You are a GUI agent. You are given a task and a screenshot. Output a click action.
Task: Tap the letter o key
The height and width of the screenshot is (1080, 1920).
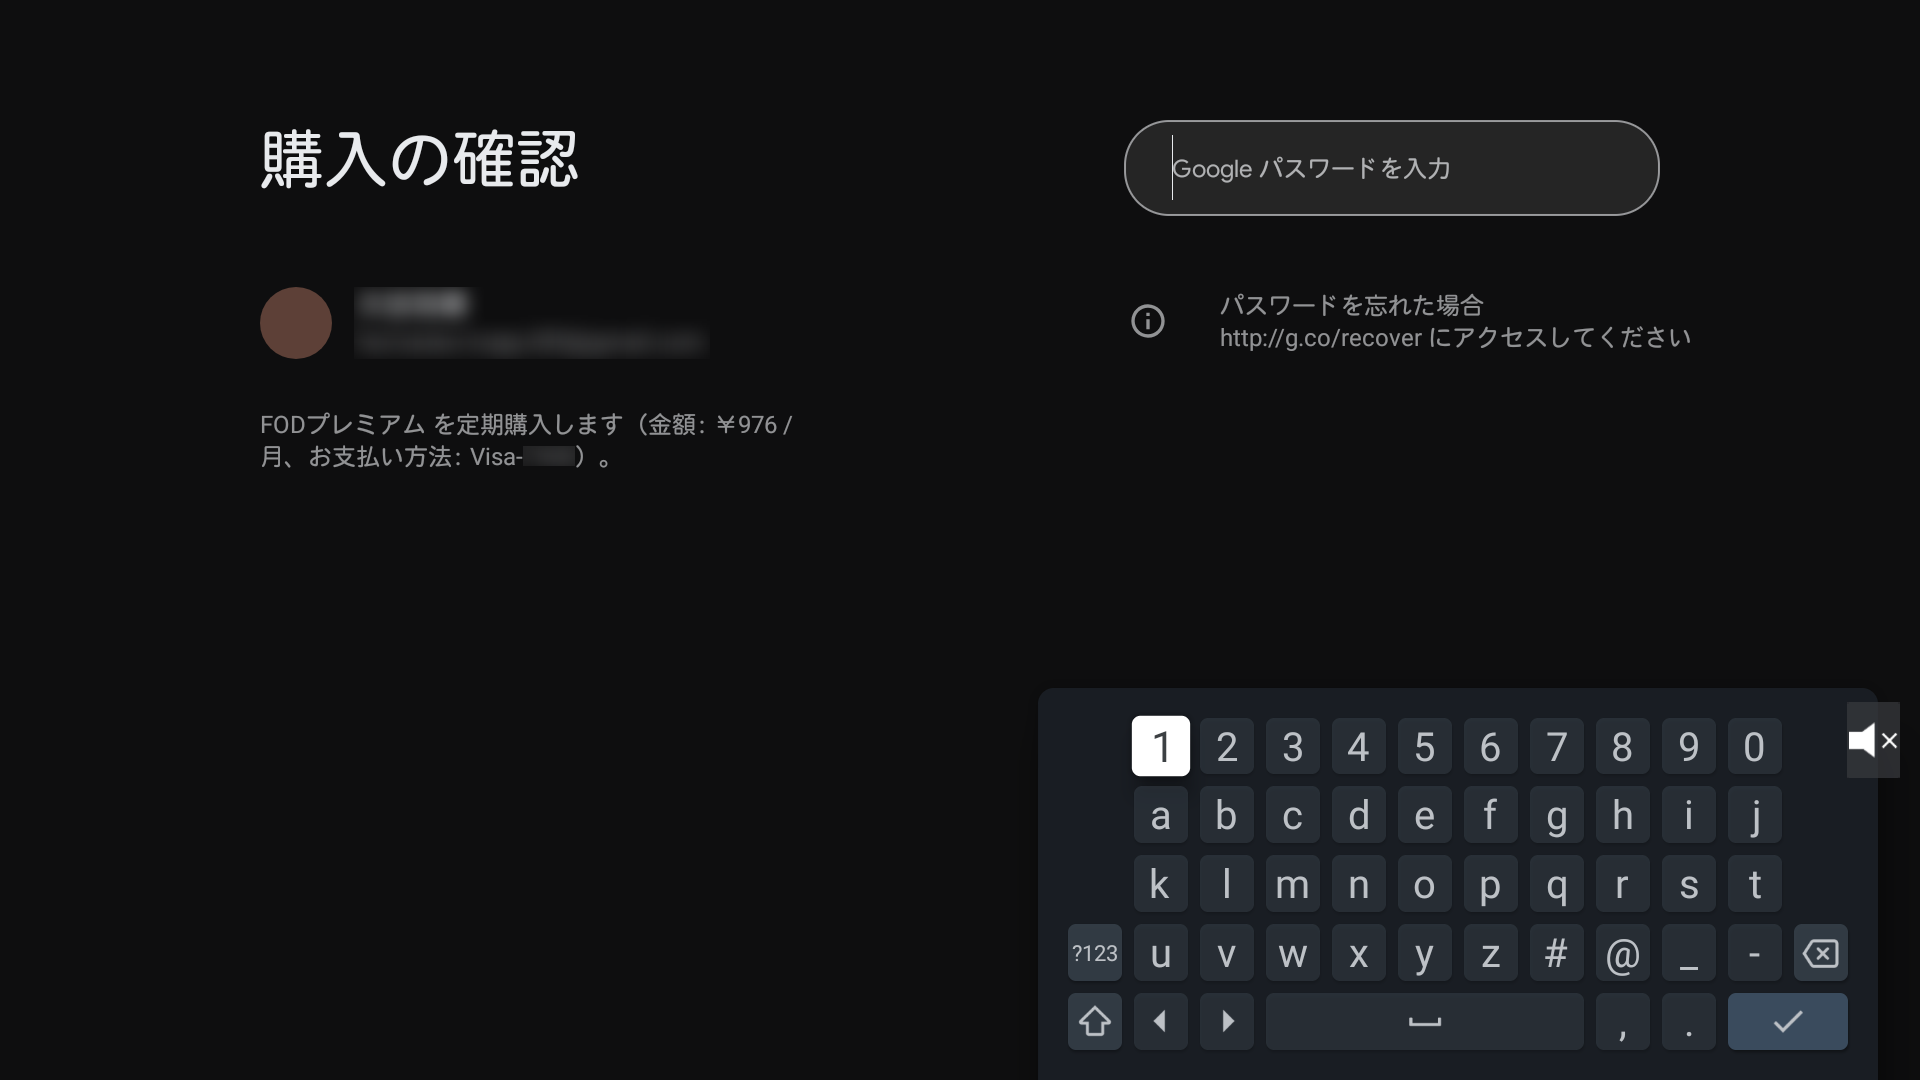[x=1424, y=884]
